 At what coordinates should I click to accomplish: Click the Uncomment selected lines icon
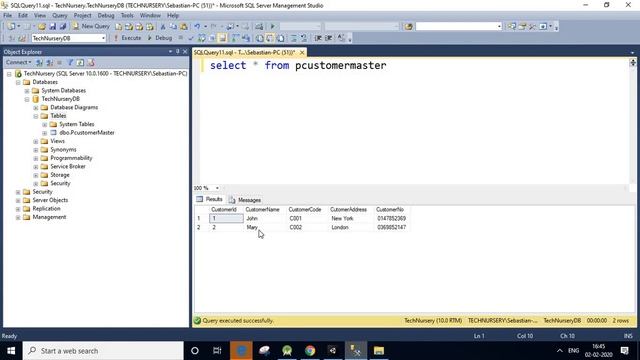(x=304, y=38)
